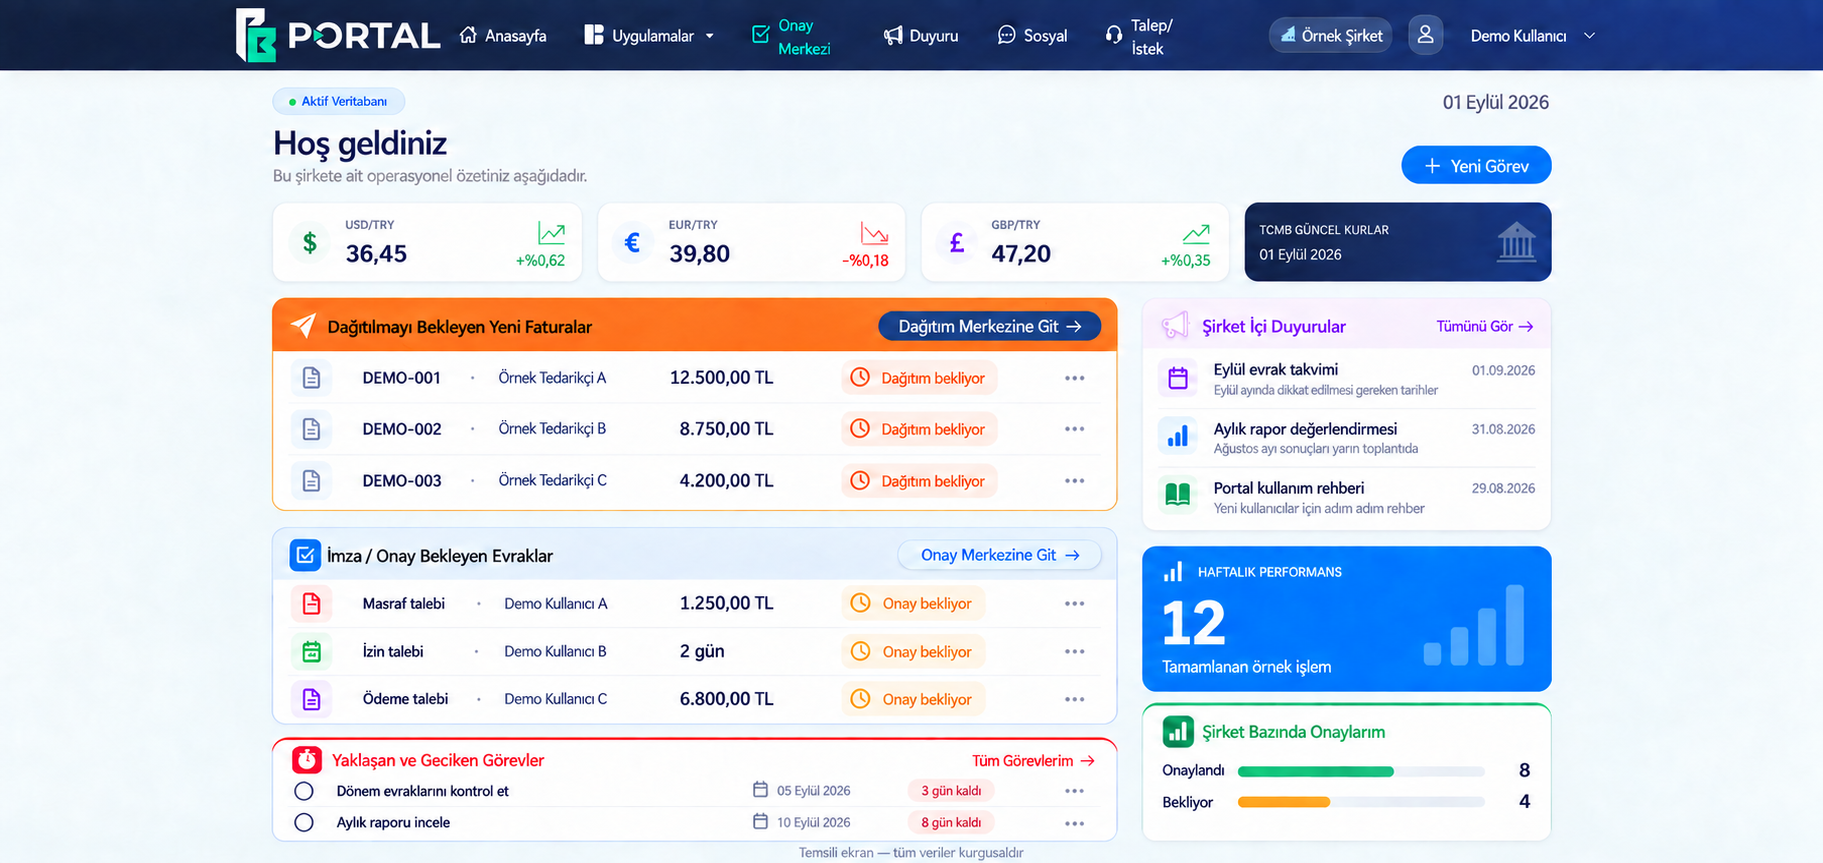Open the Sosyal navigation item
The width and height of the screenshot is (1823, 863).
(1033, 36)
